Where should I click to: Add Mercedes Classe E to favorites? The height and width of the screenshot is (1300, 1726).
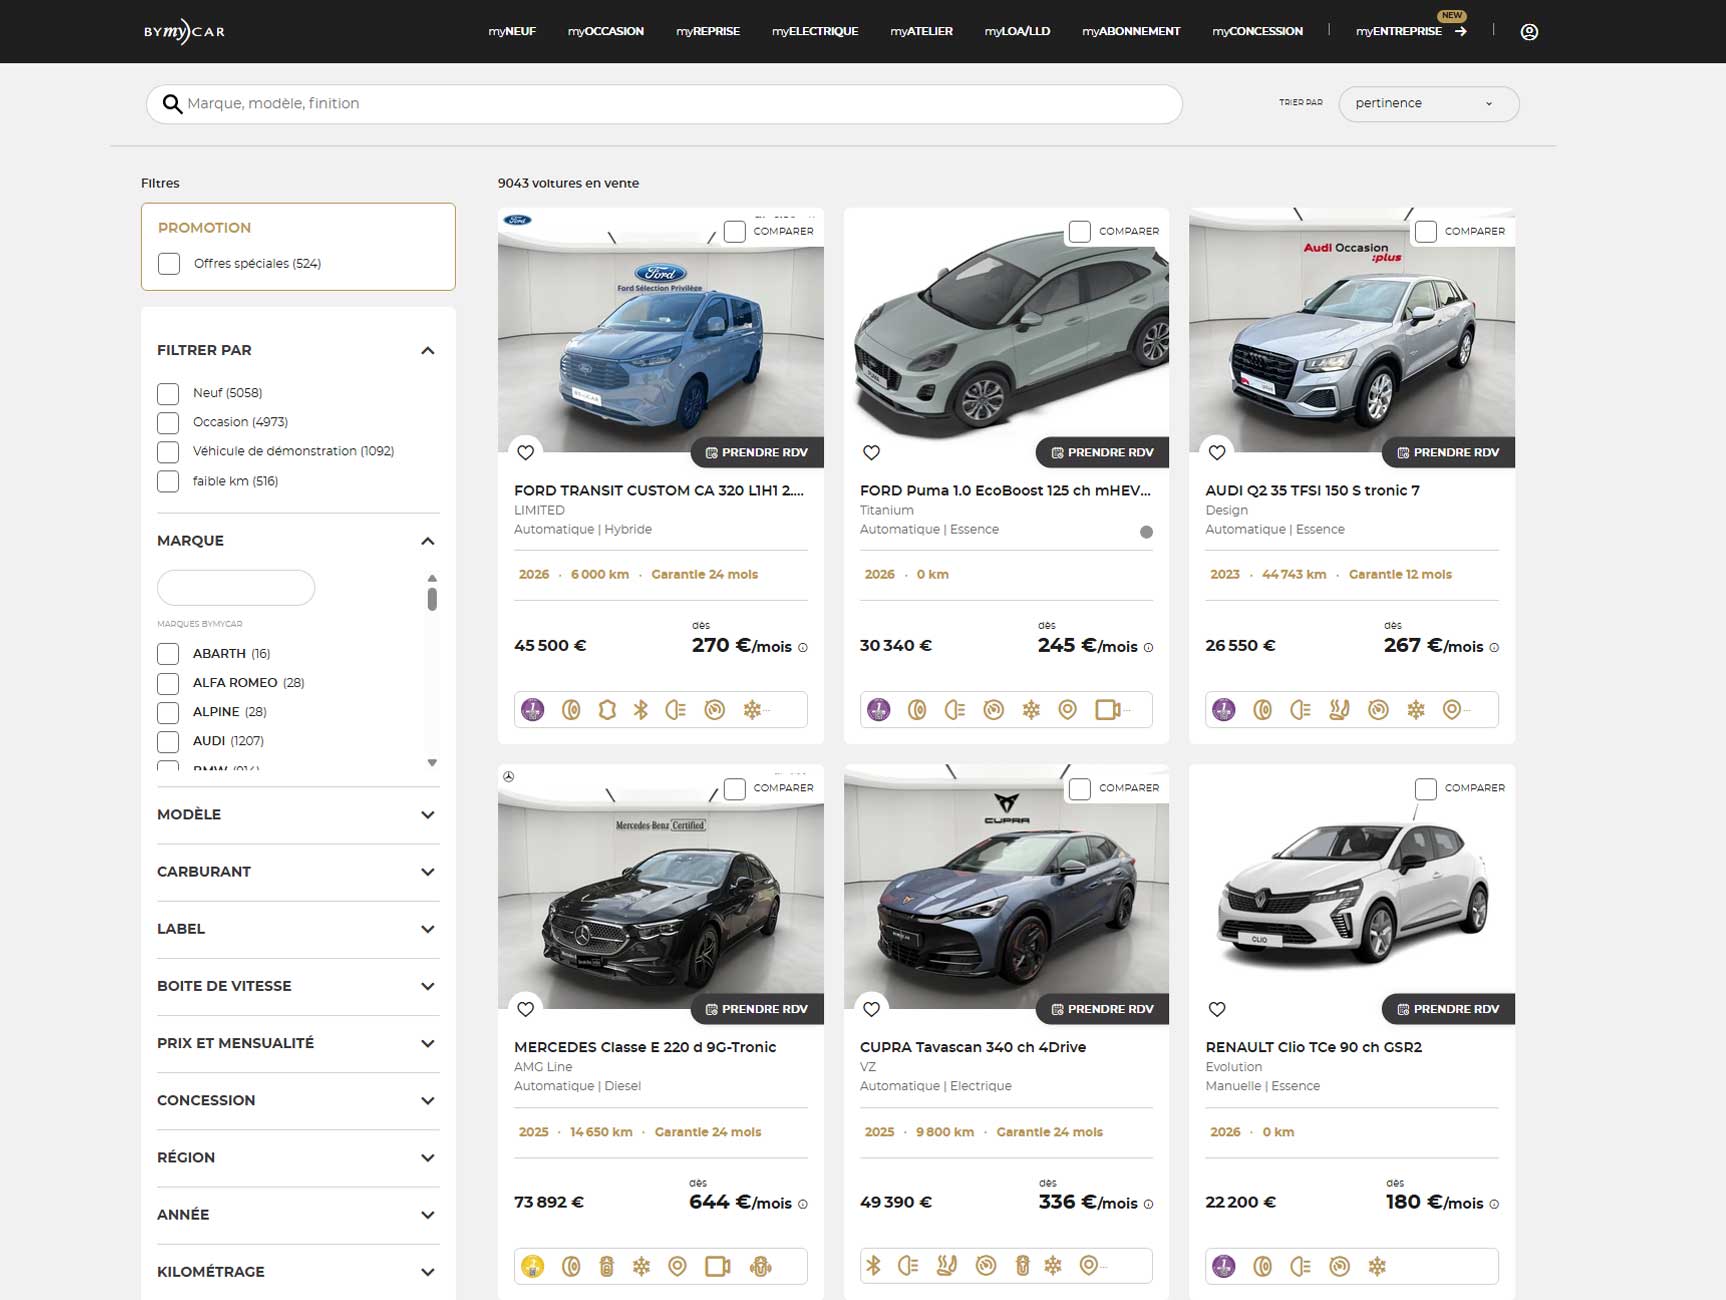525,1010
